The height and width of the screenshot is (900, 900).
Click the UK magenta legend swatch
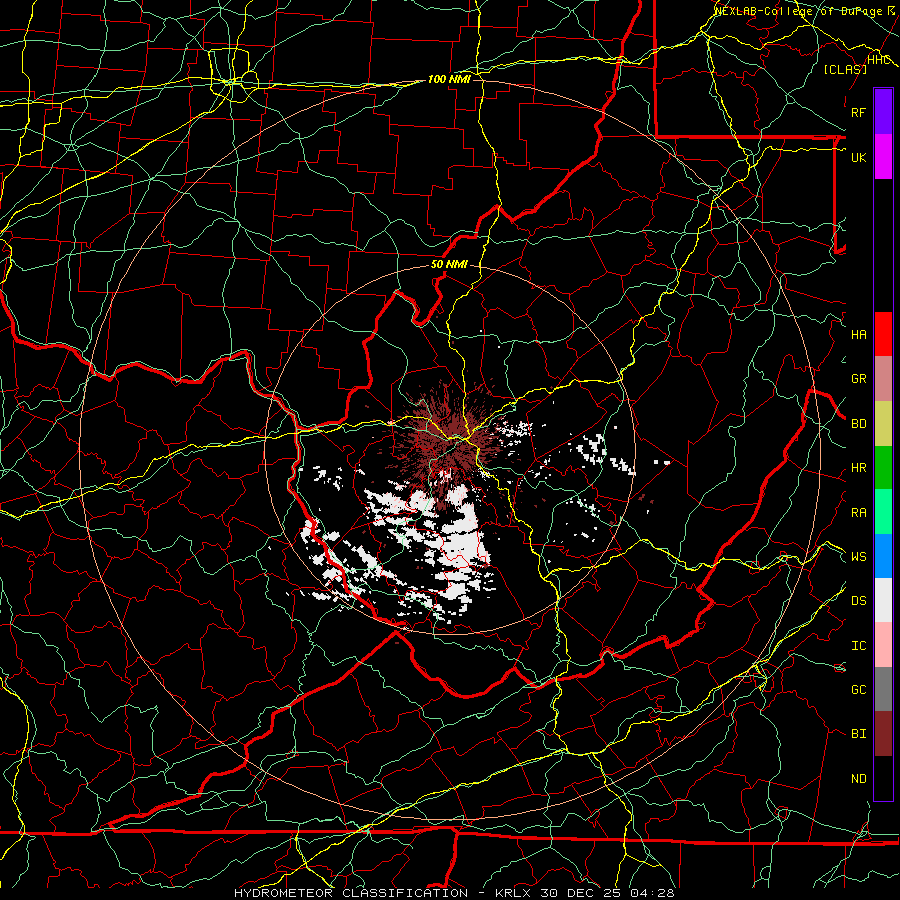883,157
